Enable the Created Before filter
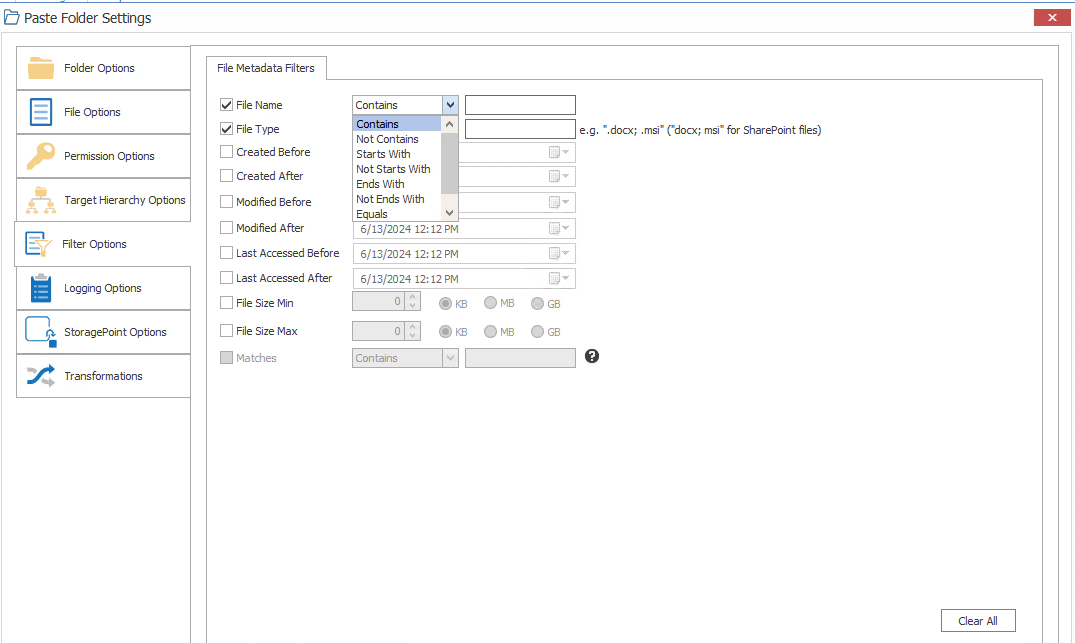 click(226, 151)
